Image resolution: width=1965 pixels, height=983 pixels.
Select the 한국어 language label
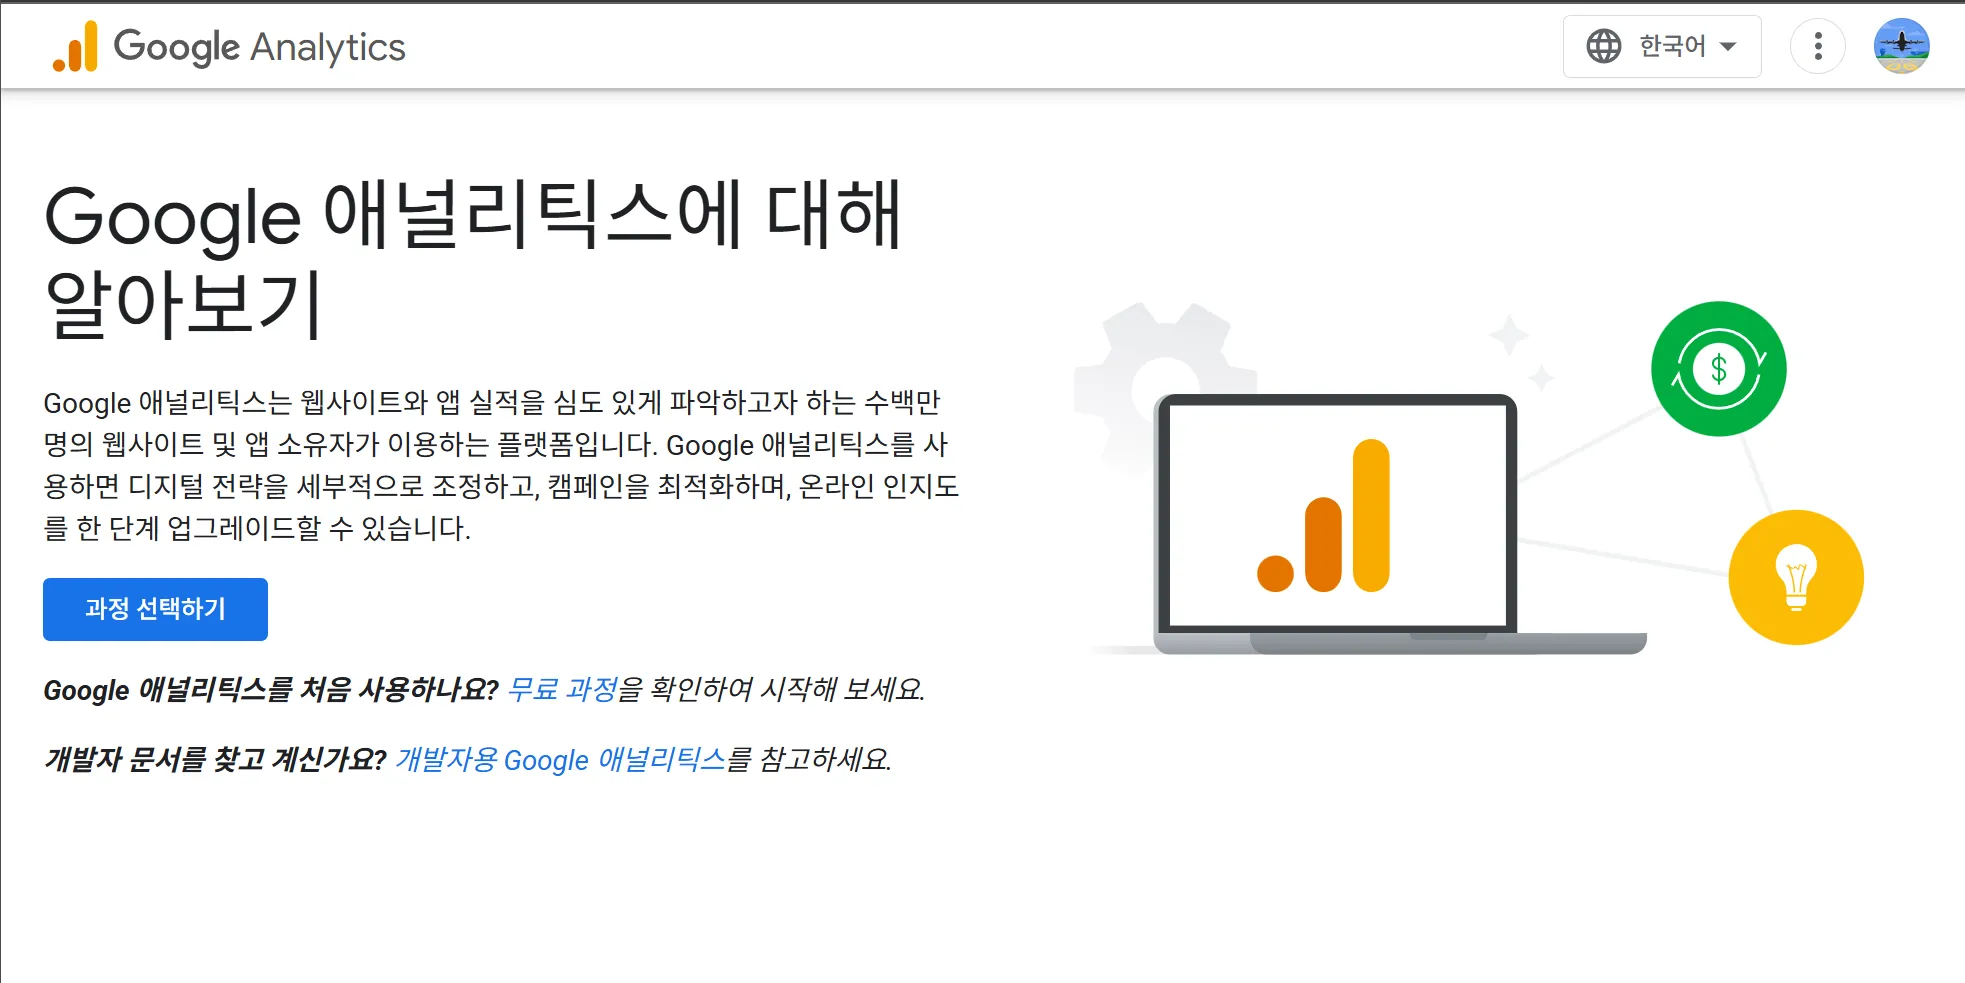point(1672,46)
